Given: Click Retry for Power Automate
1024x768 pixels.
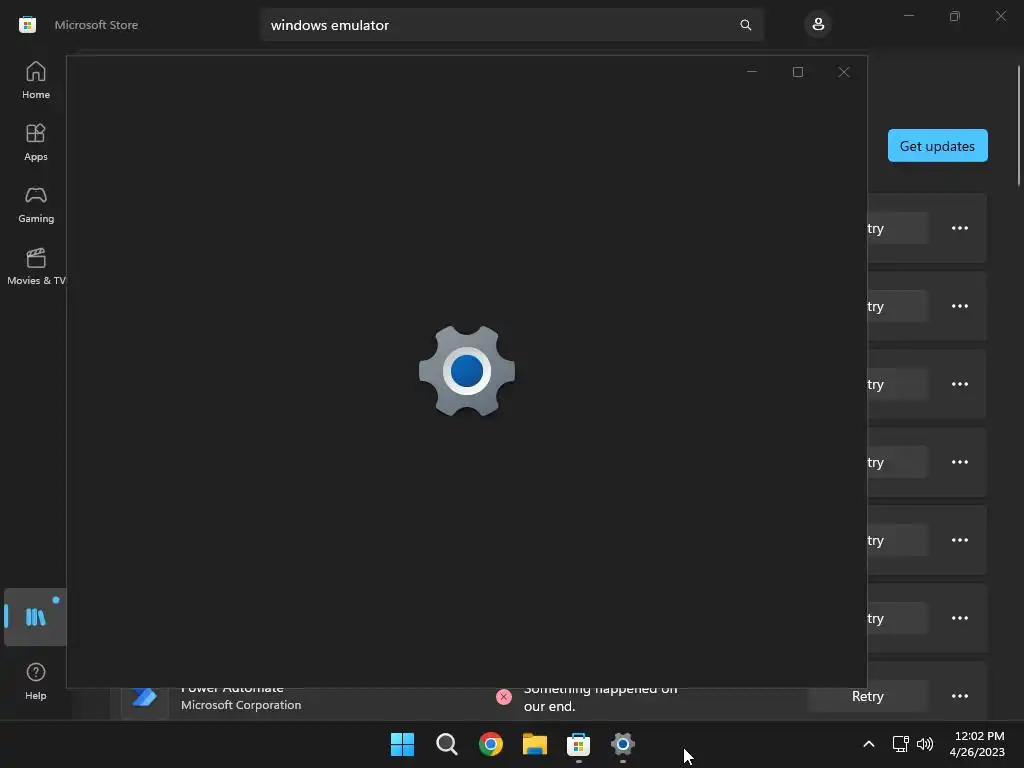Looking at the screenshot, I should click(x=867, y=696).
